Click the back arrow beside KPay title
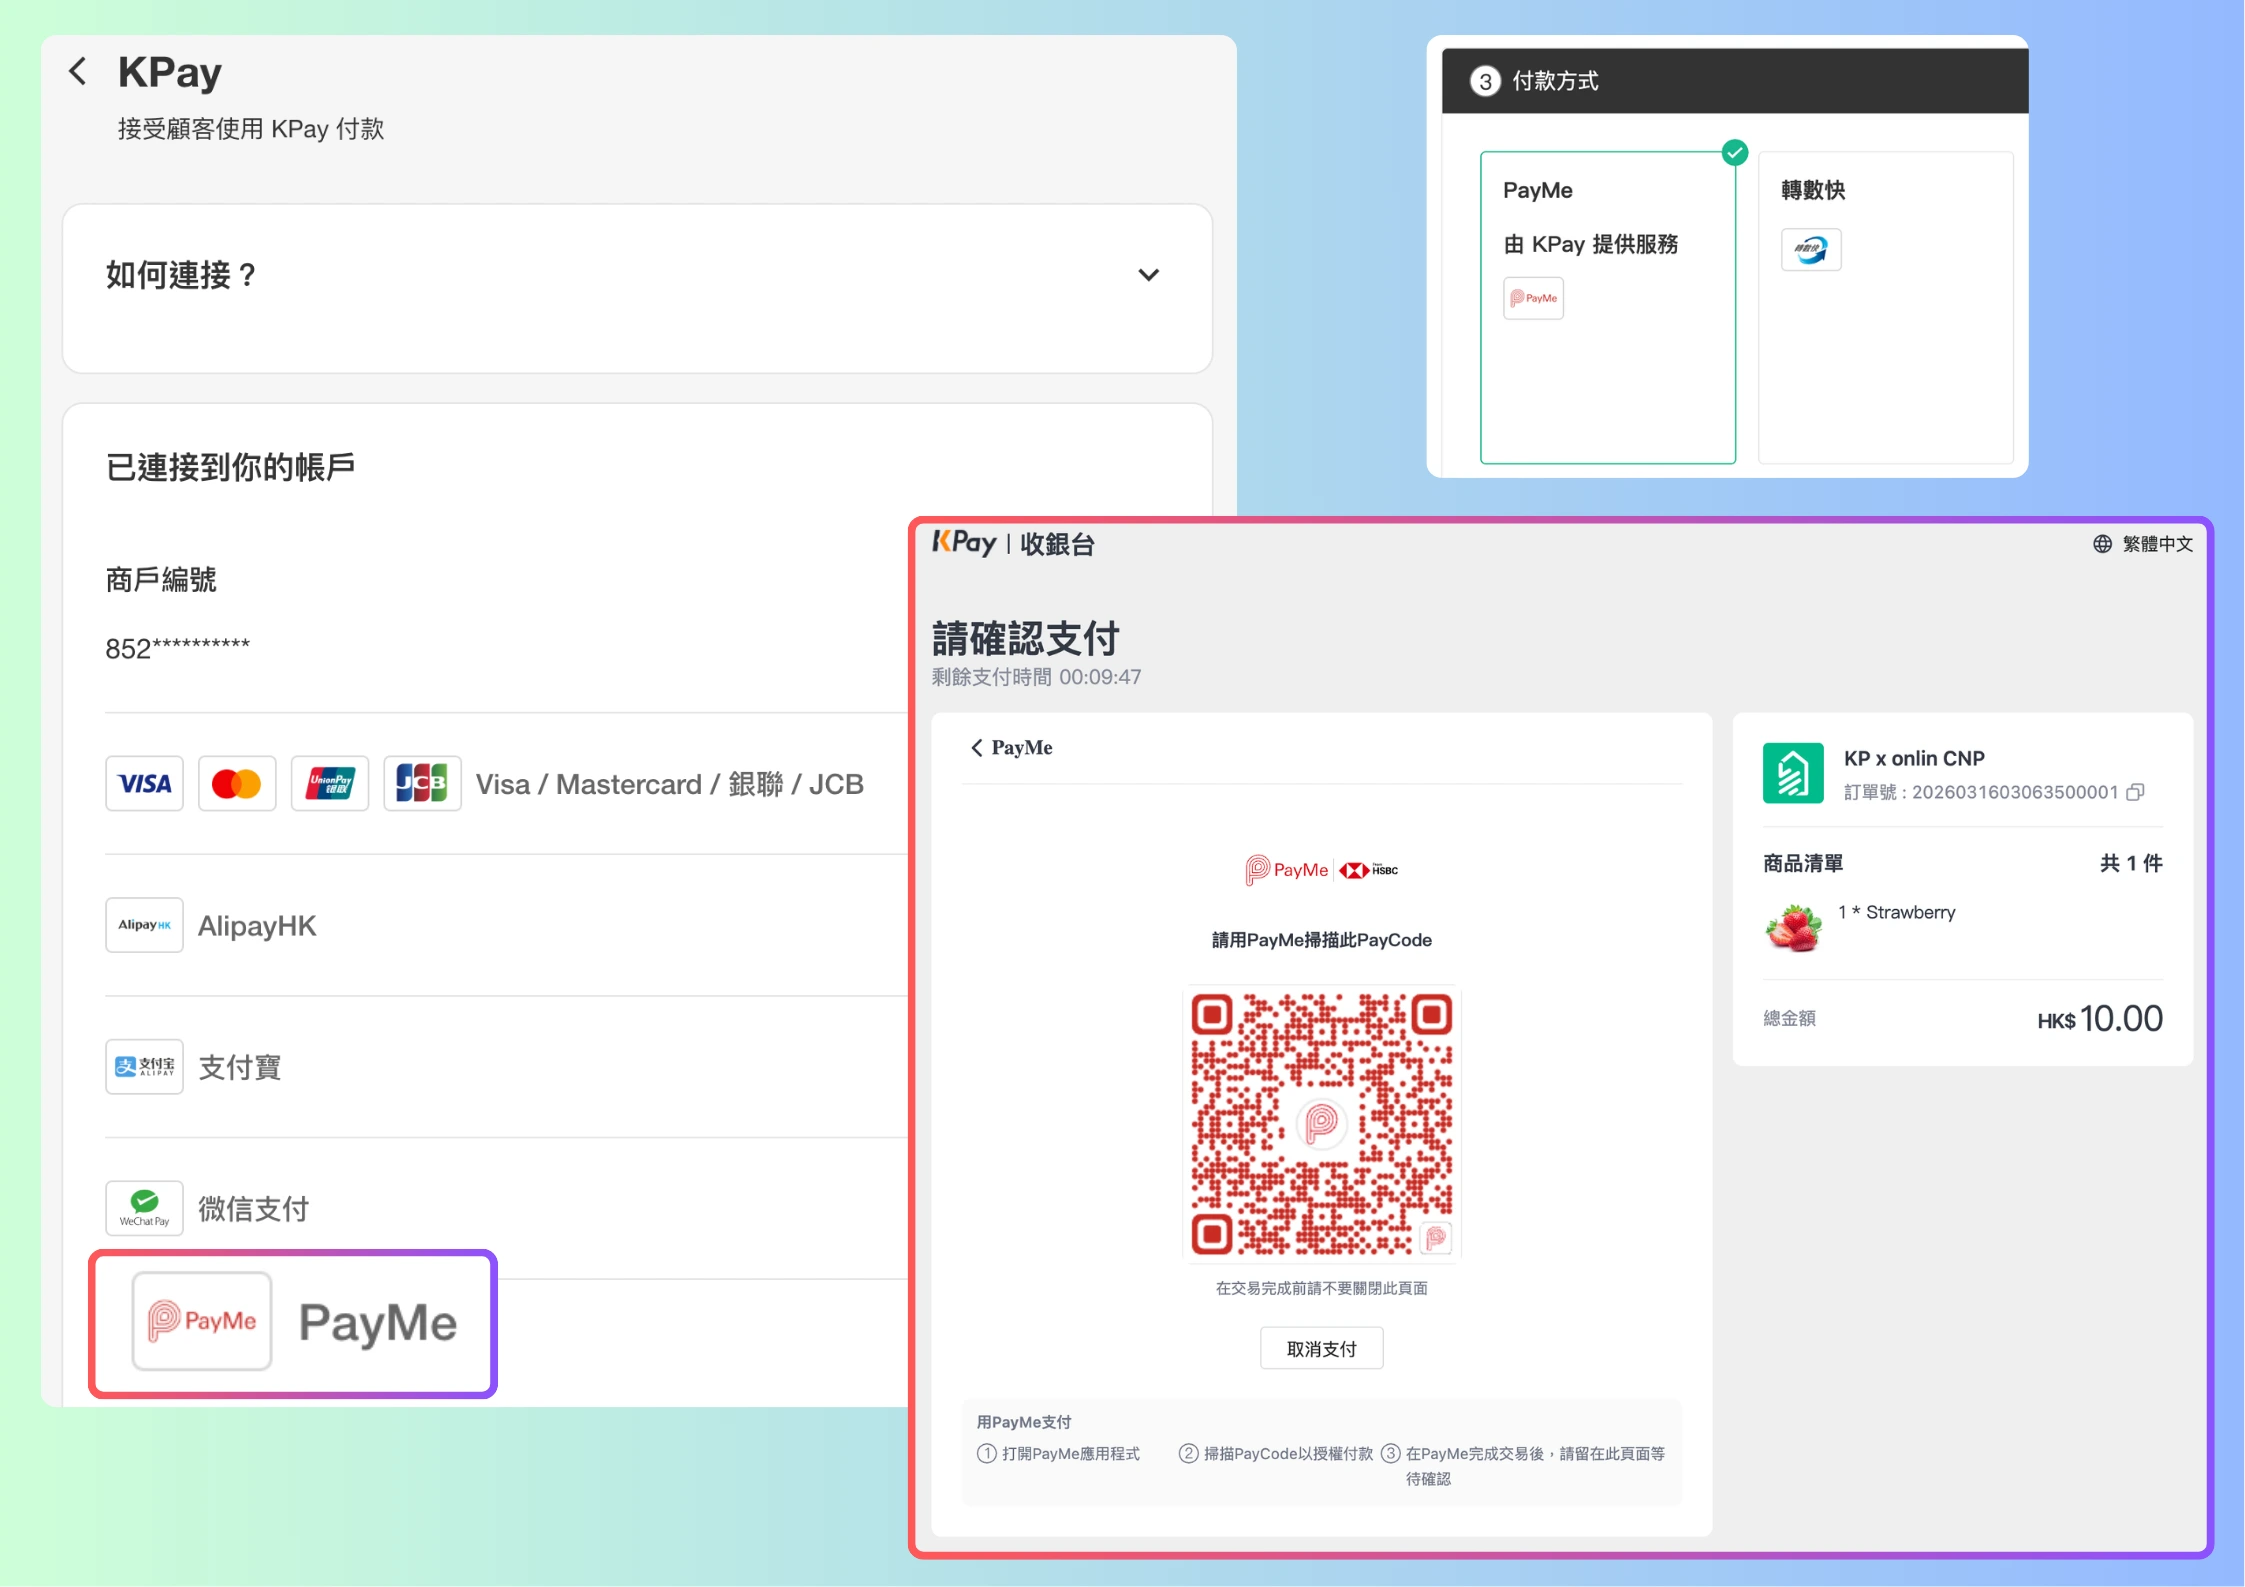Screen dimensions: 2245x1587 point(77,71)
